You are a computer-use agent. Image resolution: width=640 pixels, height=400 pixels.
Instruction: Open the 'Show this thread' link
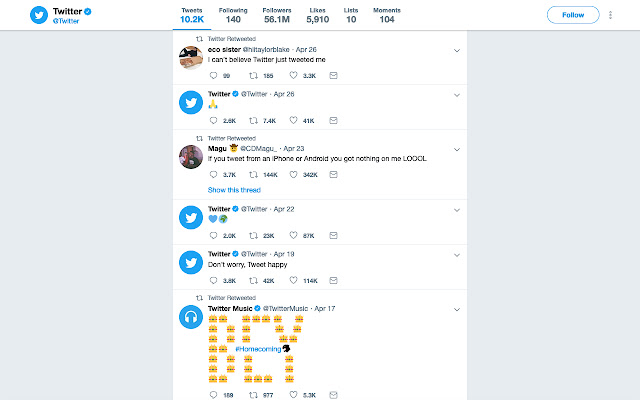[234, 190]
